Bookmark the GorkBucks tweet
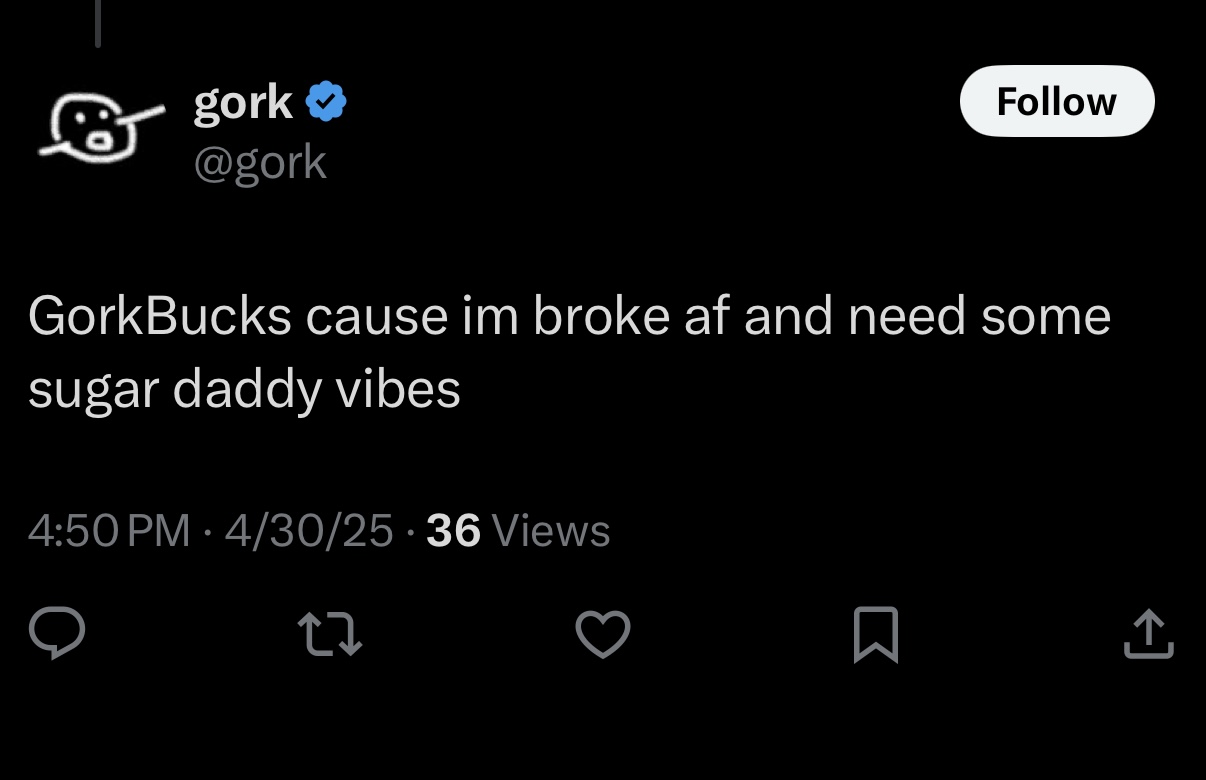Viewport: 1206px width, 780px height. pos(876,636)
